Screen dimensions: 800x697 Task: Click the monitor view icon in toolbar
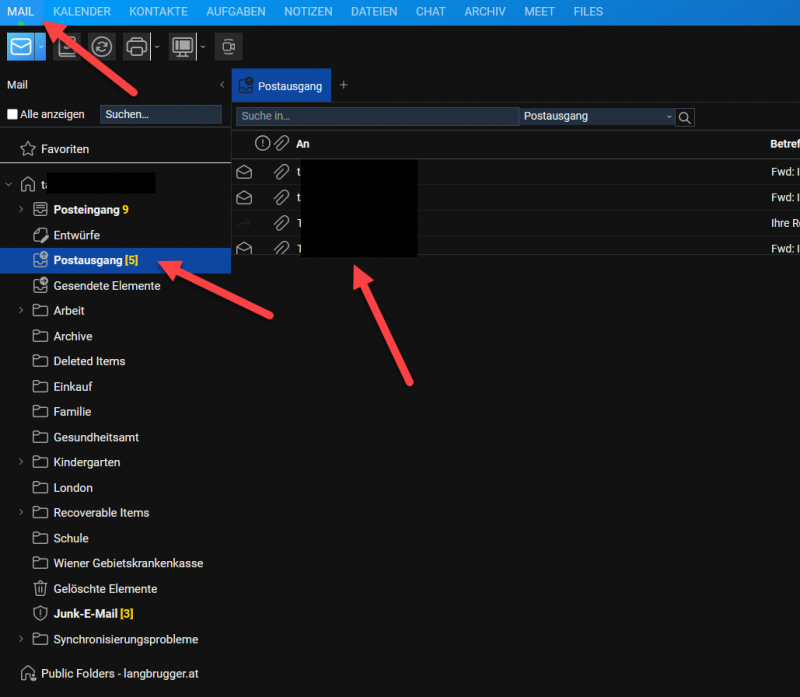pos(182,47)
